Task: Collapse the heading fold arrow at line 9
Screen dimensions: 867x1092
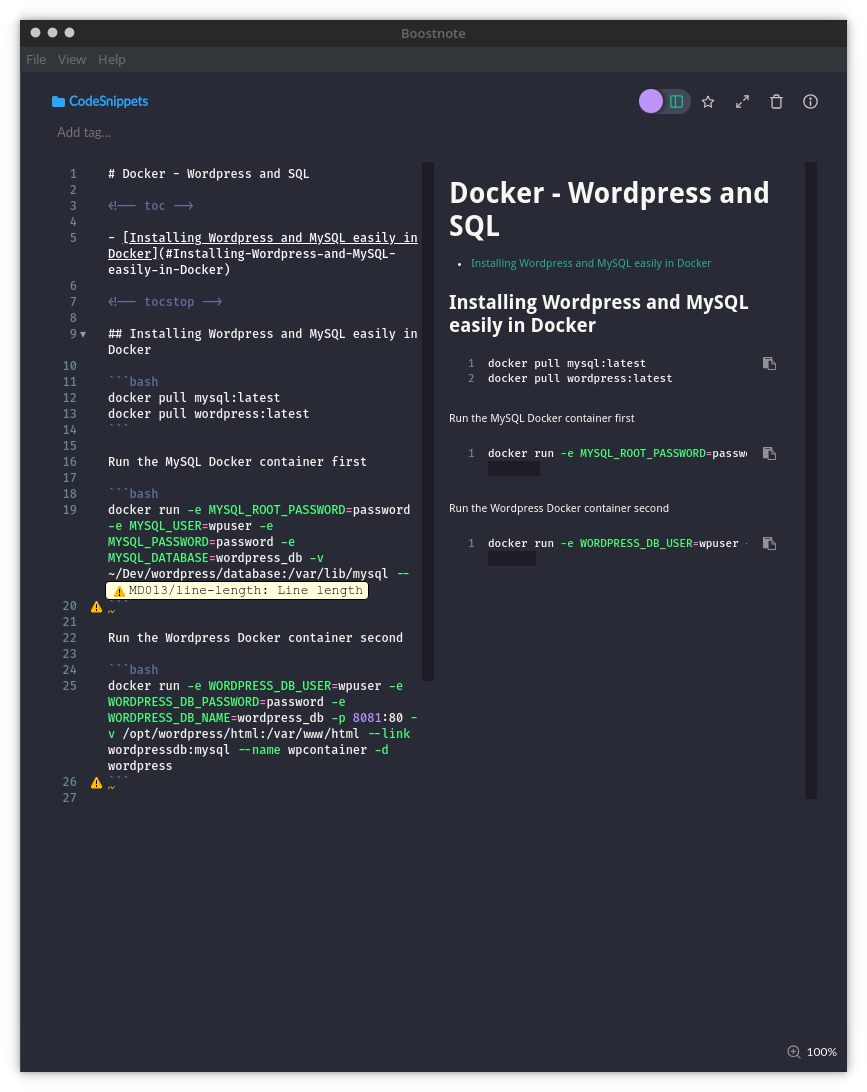Action: 83,334
